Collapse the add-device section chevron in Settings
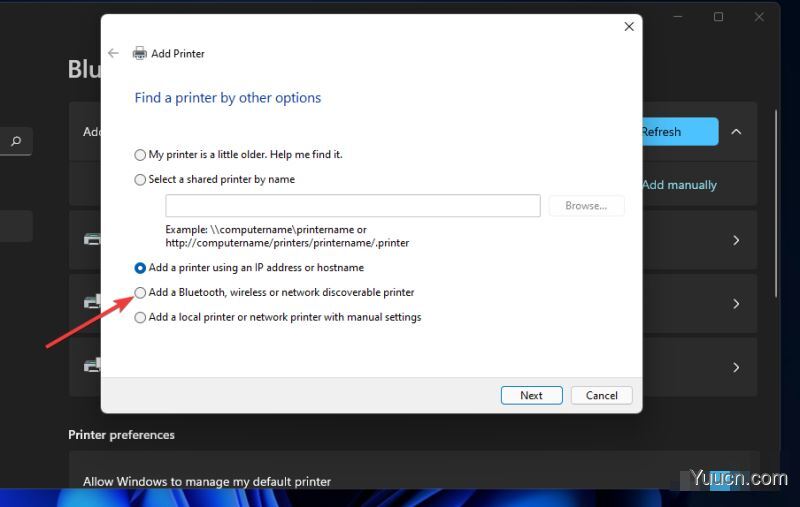Screen dimensions: 800x507 tap(736, 132)
